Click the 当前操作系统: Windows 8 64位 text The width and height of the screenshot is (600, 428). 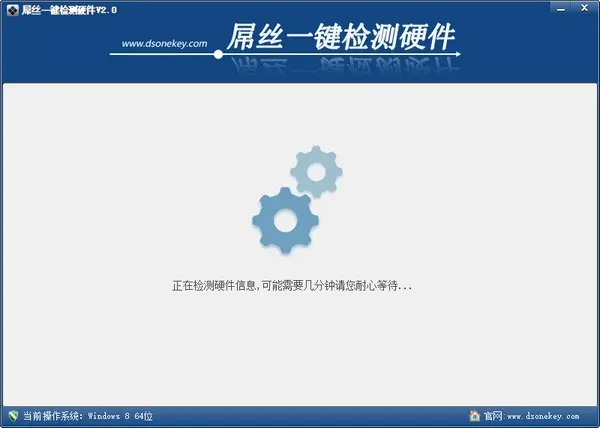pos(88,416)
